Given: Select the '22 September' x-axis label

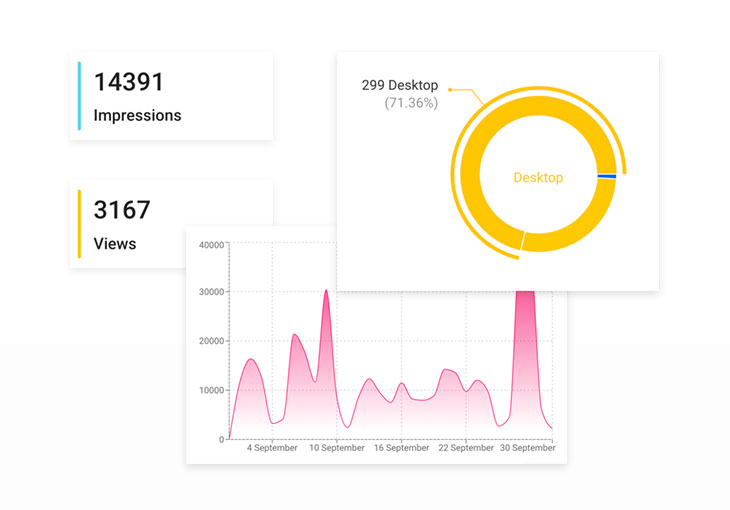Looking at the screenshot, I should coord(466,449).
